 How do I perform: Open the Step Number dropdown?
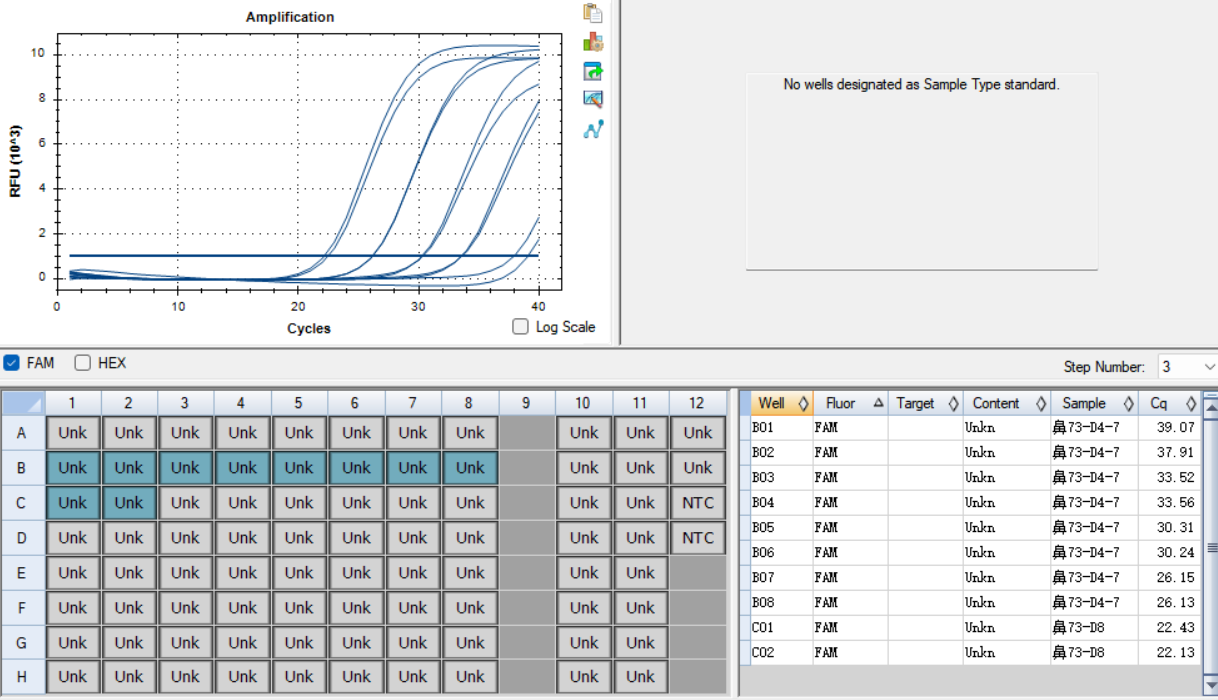tap(1209, 367)
